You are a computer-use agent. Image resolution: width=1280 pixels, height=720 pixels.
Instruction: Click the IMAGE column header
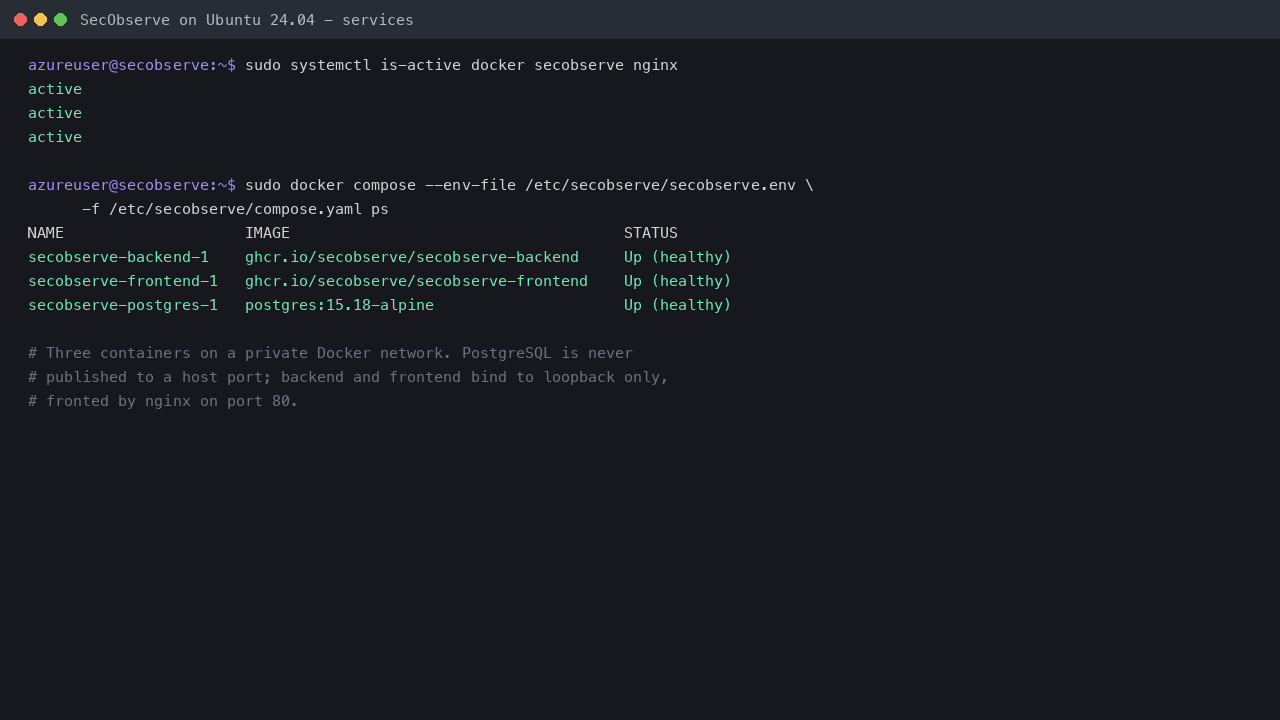pos(267,233)
